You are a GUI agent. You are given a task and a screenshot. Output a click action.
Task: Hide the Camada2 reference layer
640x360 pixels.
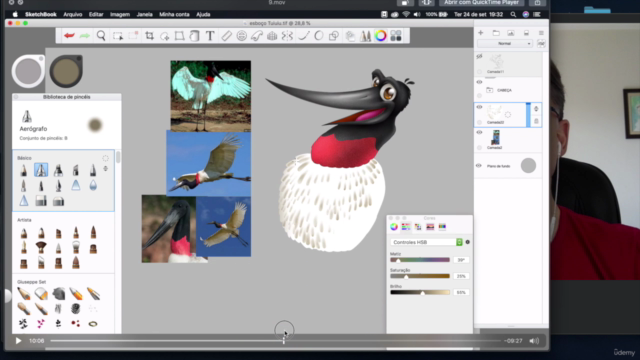479,132
